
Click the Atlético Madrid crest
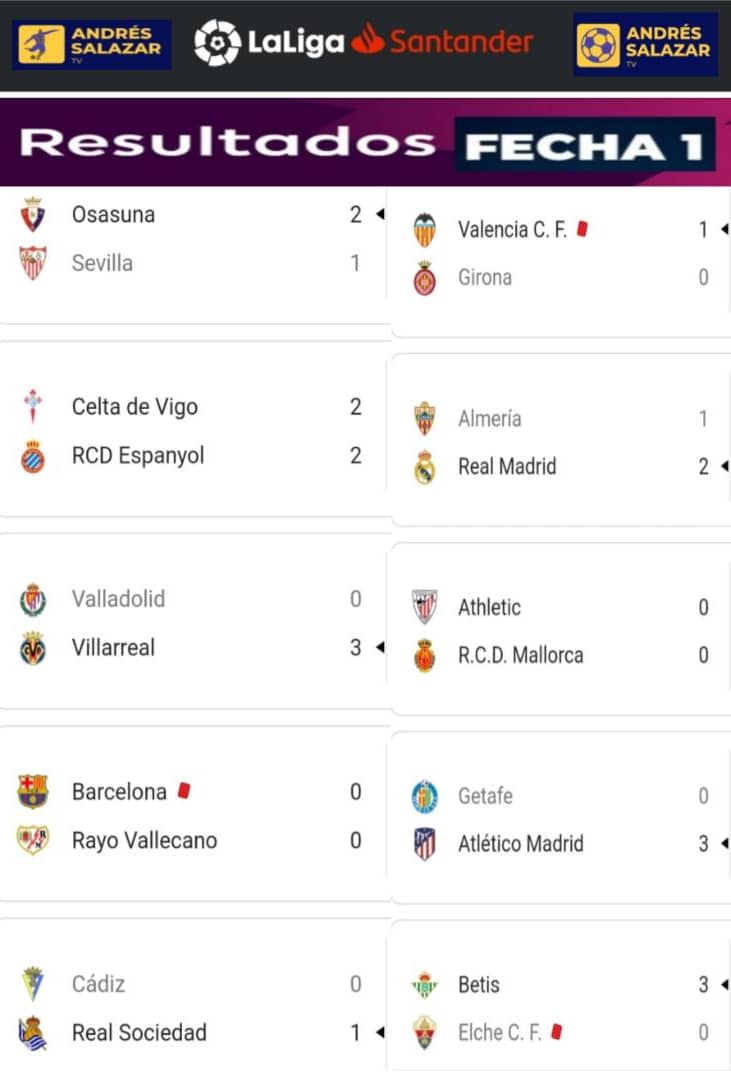click(425, 844)
